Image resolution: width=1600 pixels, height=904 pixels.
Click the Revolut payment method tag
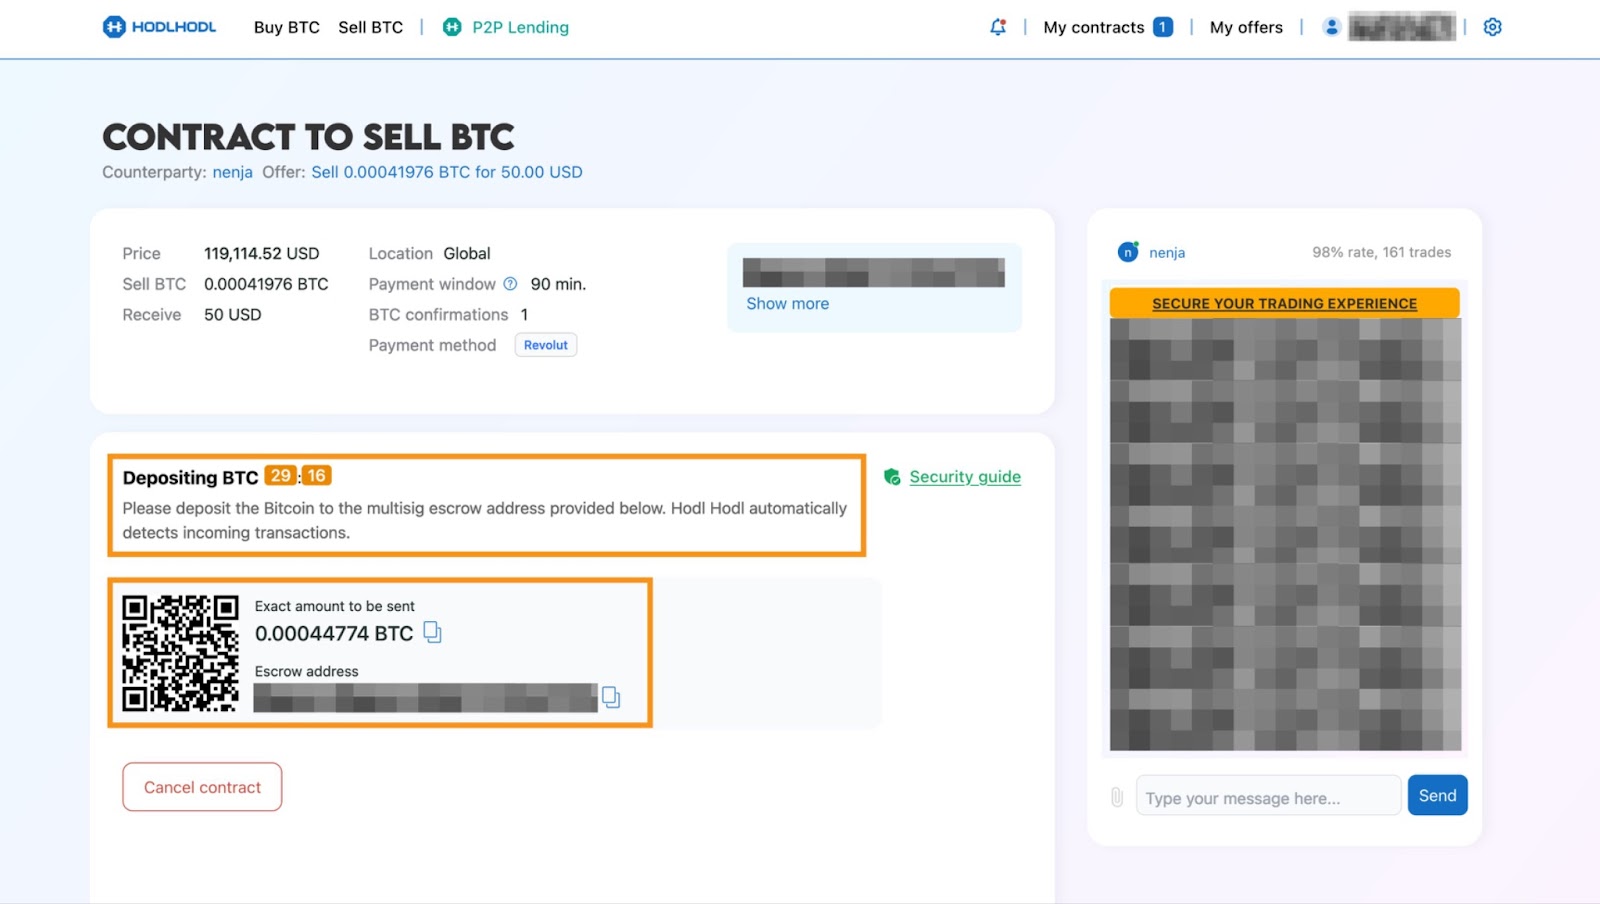(x=546, y=345)
